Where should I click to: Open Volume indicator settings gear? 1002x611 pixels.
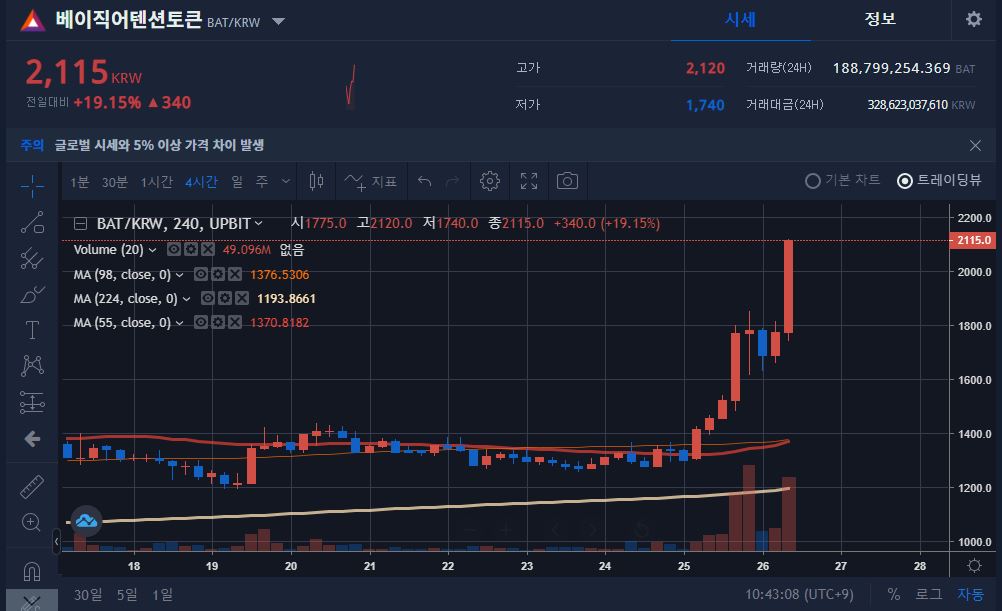pyautogui.click(x=190, y=249)
